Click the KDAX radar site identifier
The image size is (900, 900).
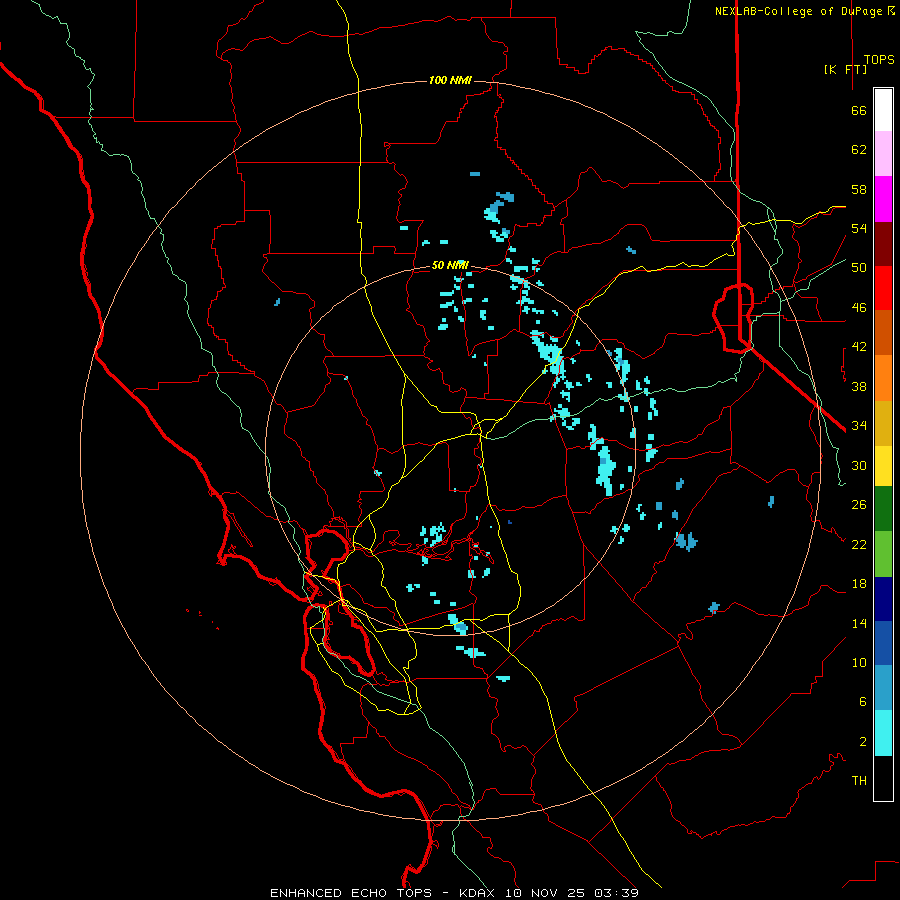[x=479, y=893]
